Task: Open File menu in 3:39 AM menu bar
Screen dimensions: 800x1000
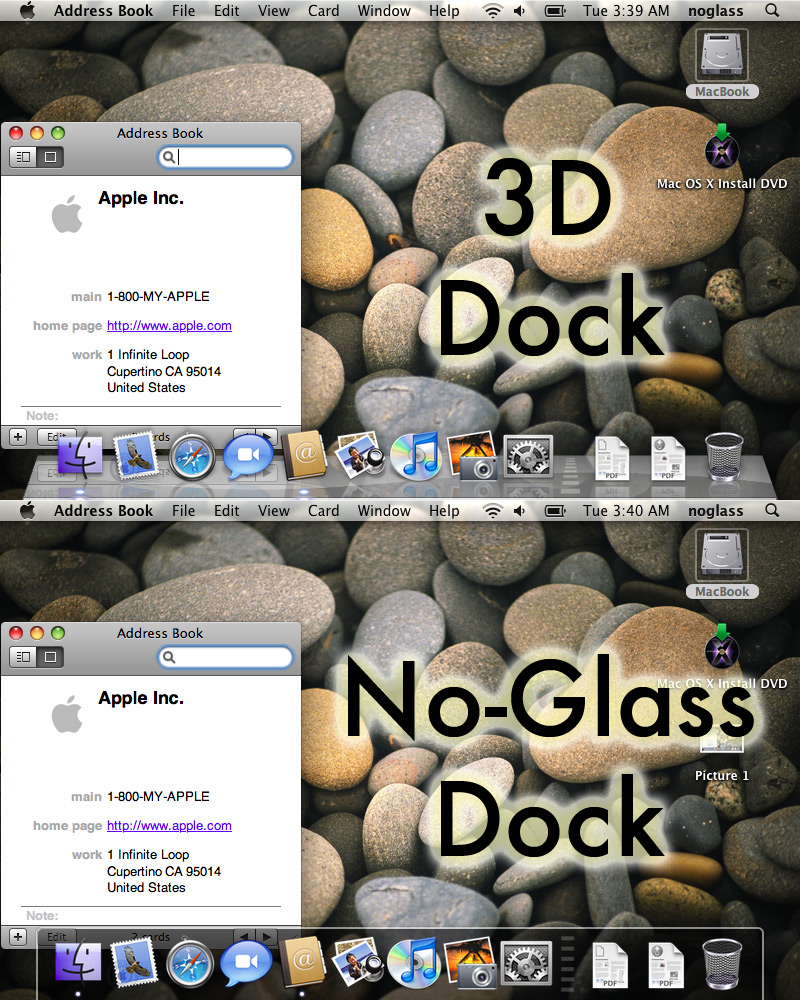Action: click(x=184, y=11)
